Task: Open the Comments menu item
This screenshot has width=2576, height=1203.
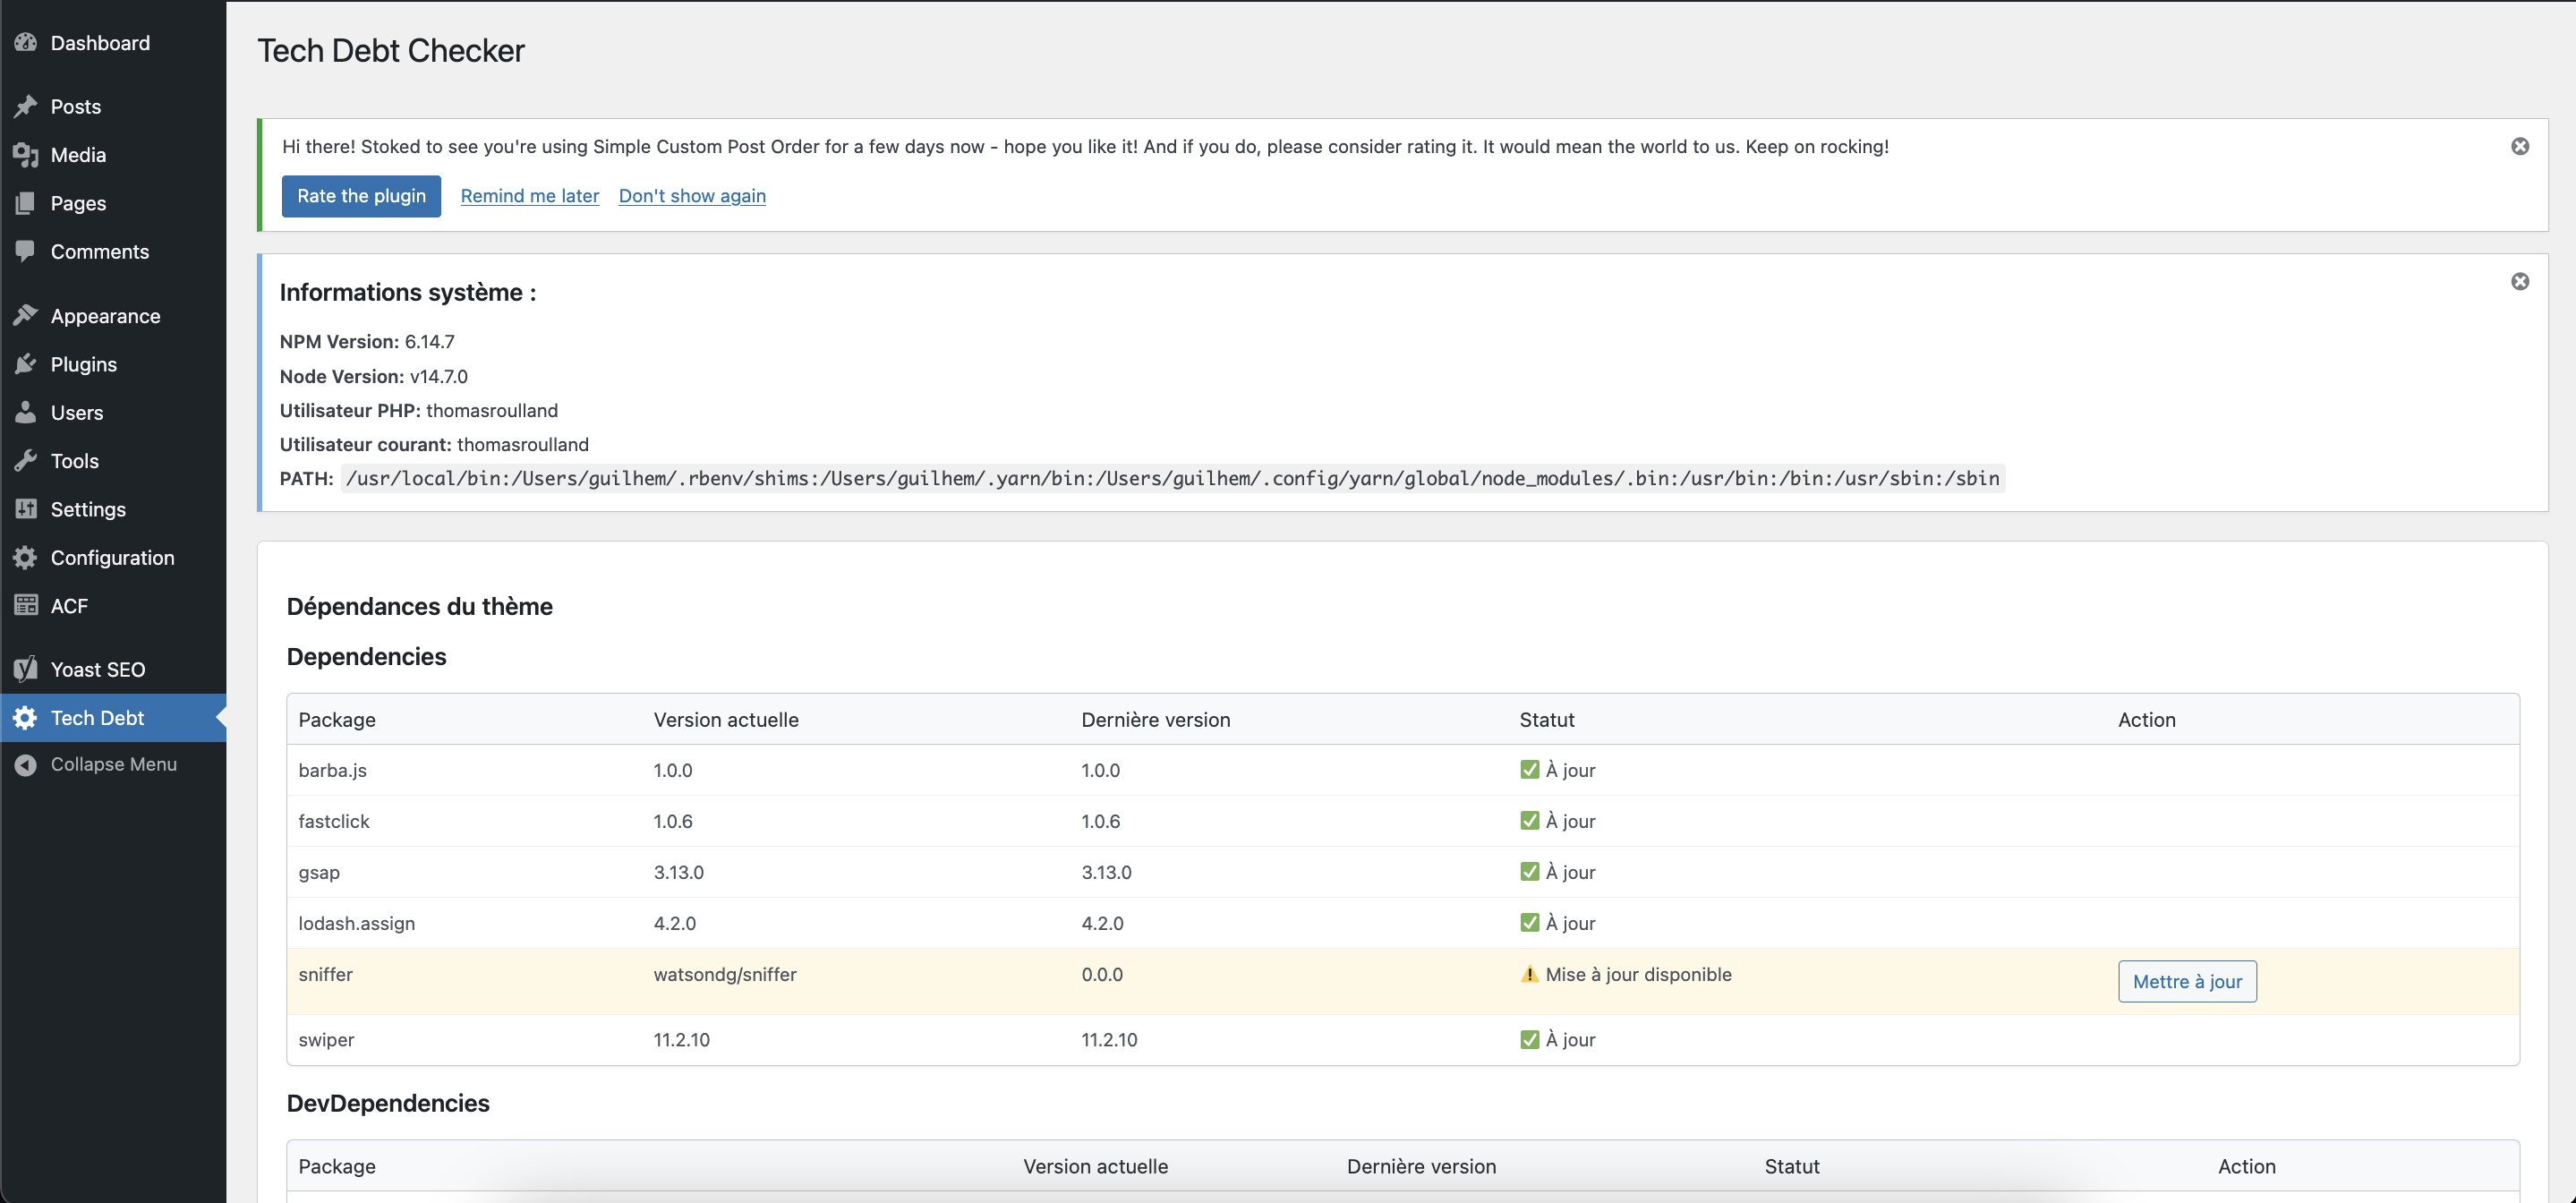Action: point(113,251)
